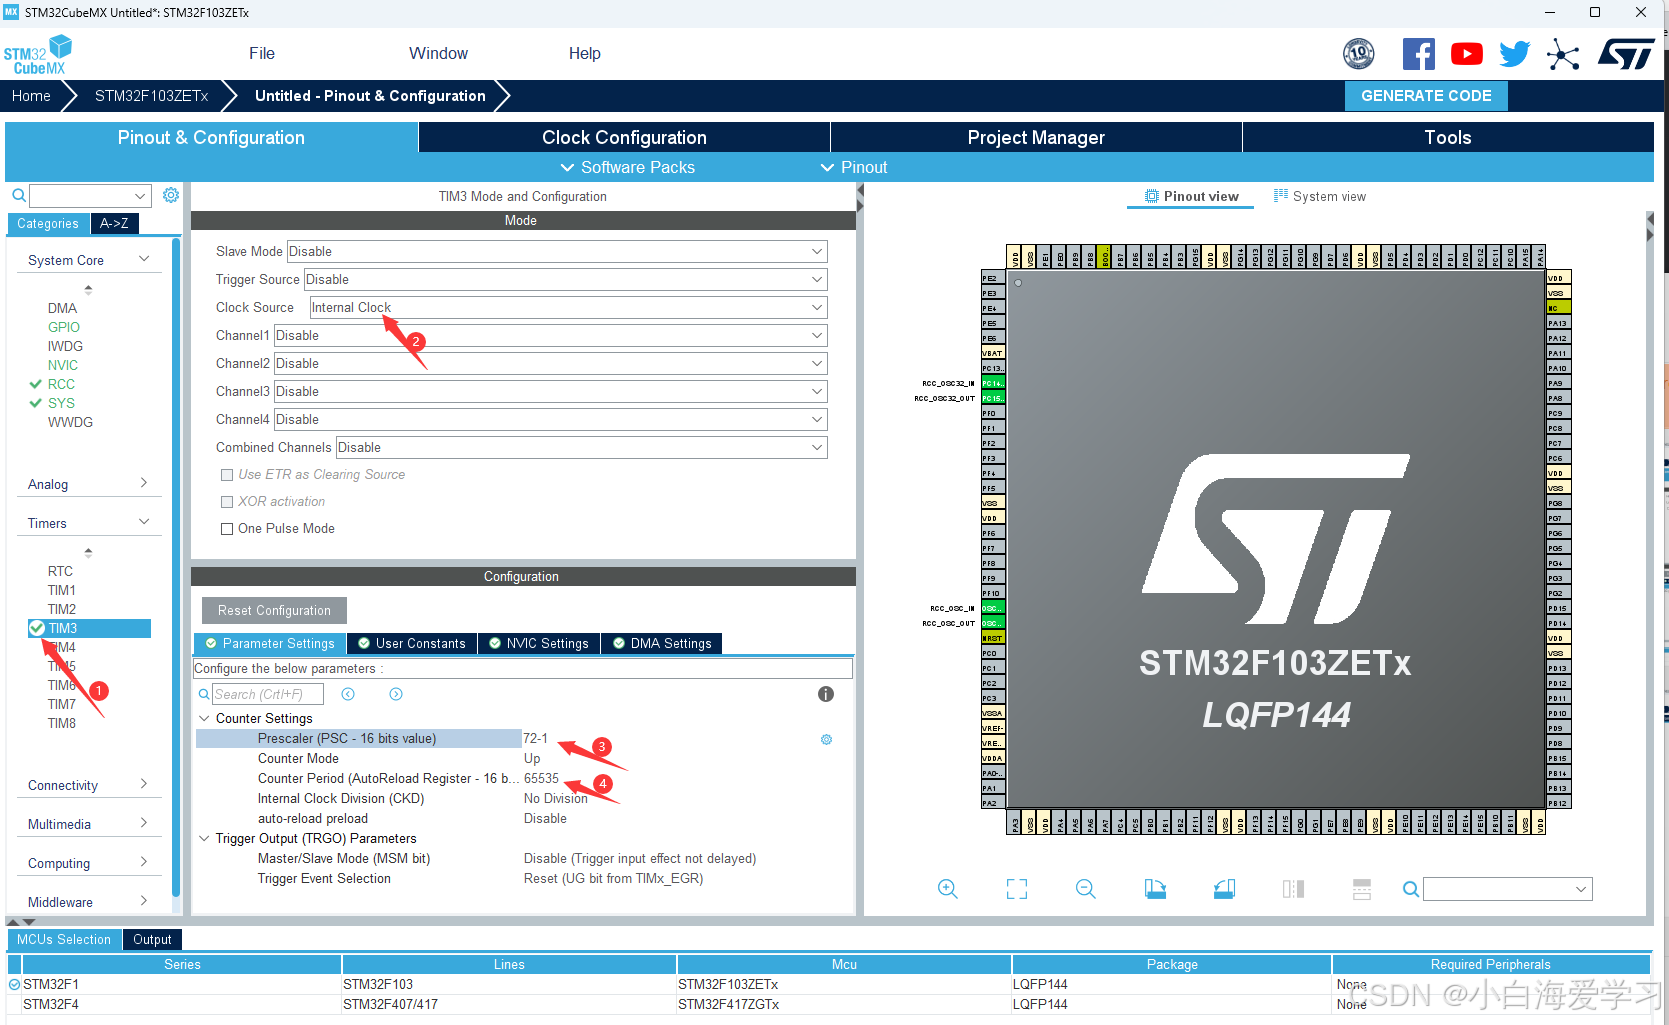Open the YouTube link icon
Viewport: 1669px width, 1025px height.
click(1466, 54)
